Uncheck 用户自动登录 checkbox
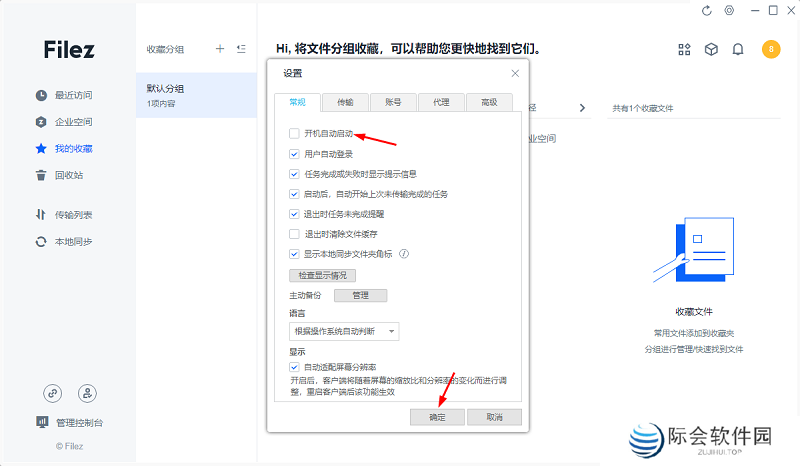The image size is (800, 466). click(x=294, y=154)
